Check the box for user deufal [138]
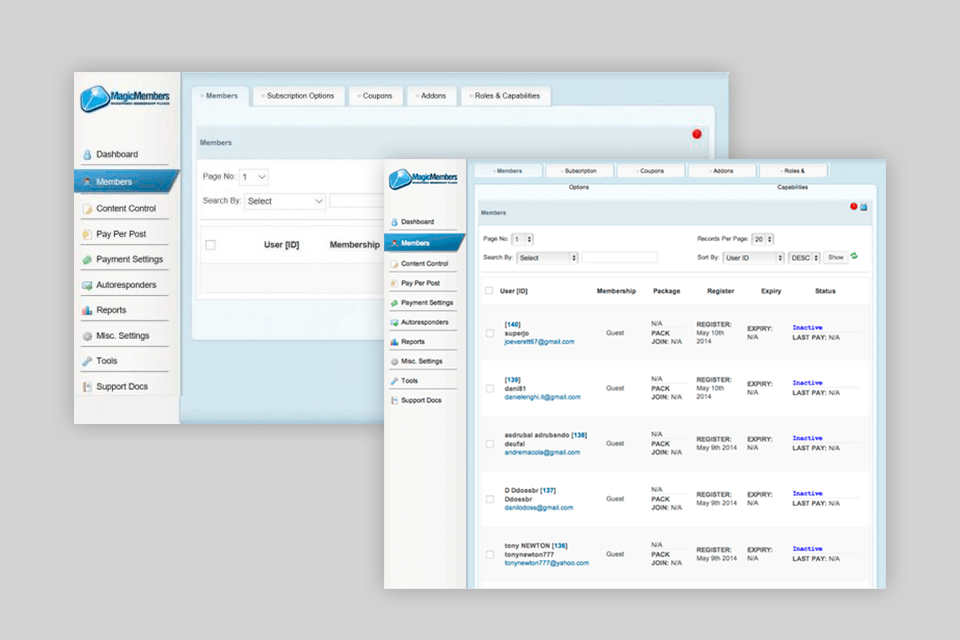The height and width of the screenshot is (640, 960). 490,443
